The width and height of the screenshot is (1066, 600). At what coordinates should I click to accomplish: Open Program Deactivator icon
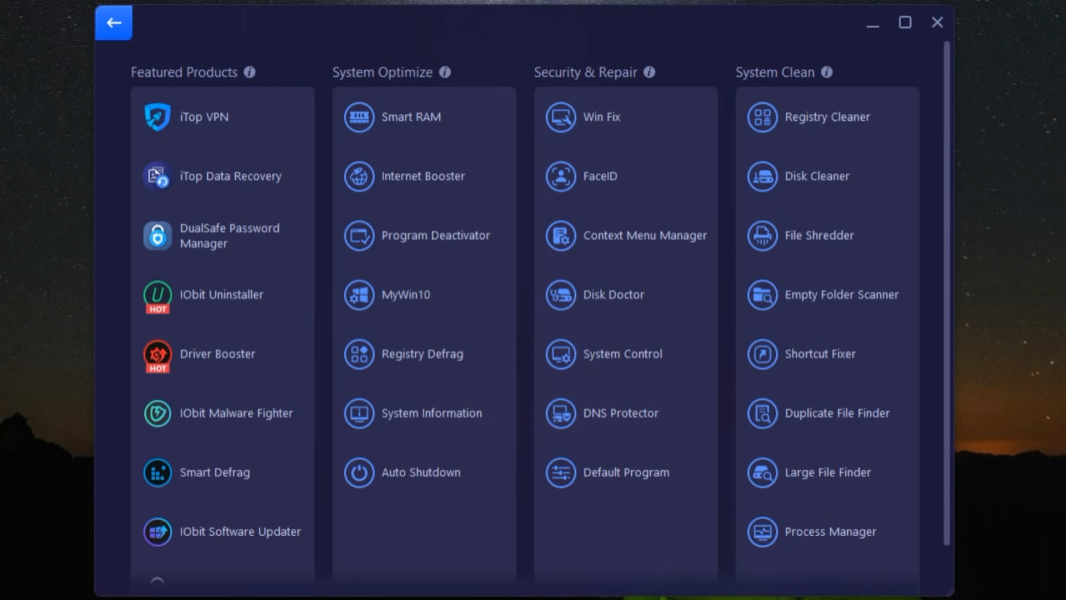[x=359, y=235]
